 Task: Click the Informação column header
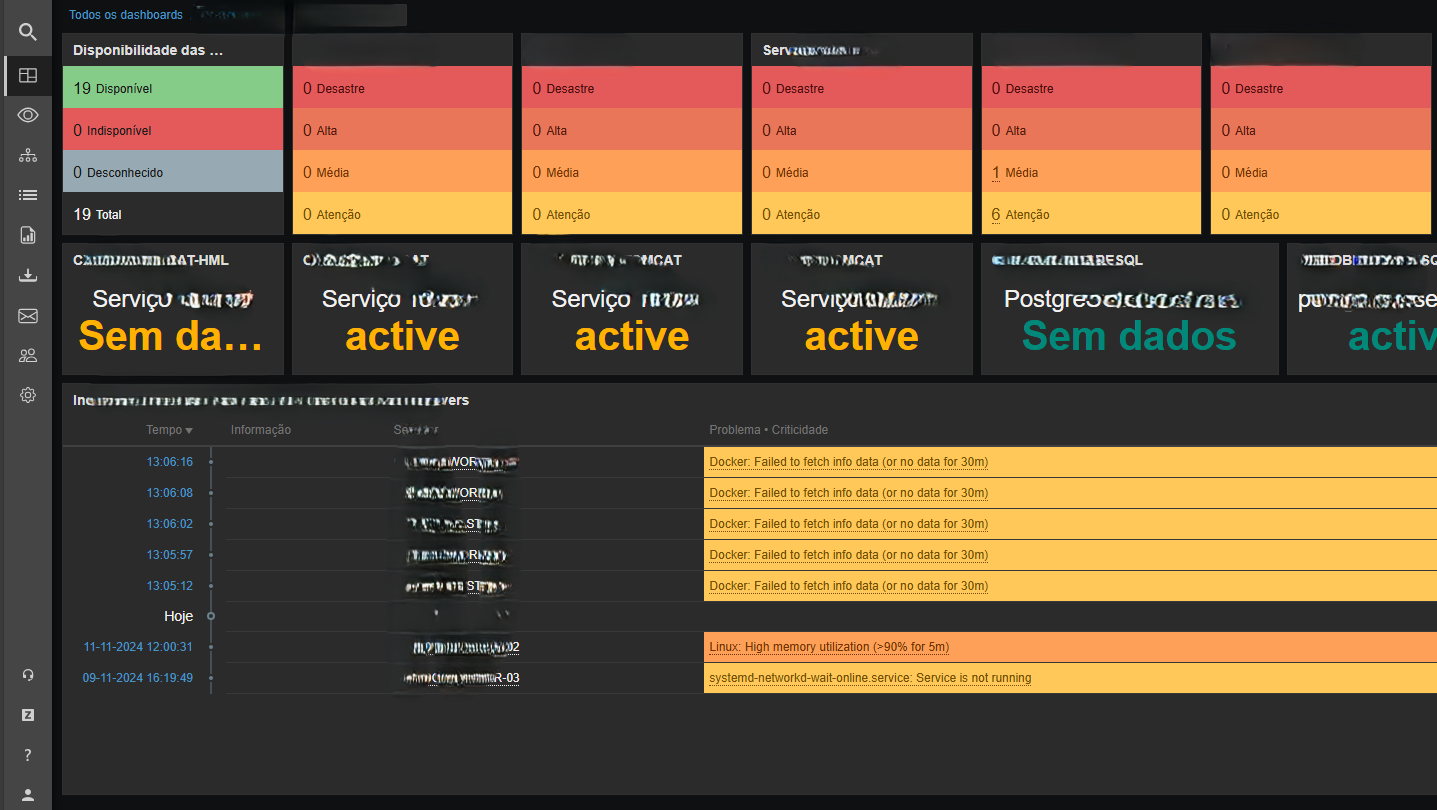click(260, 430)
